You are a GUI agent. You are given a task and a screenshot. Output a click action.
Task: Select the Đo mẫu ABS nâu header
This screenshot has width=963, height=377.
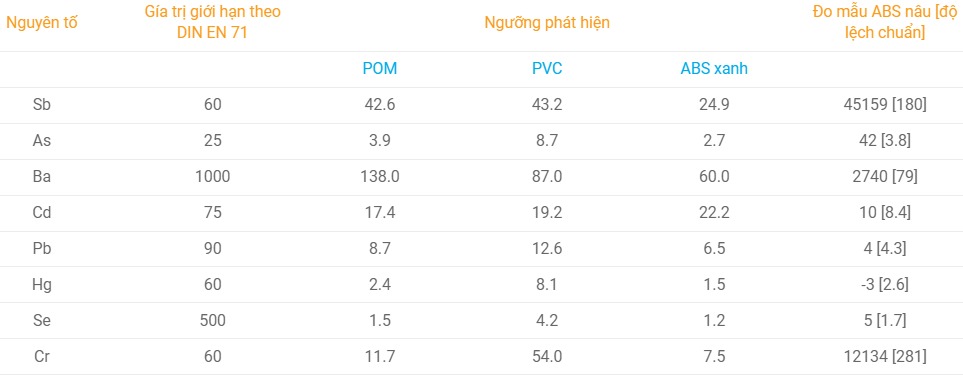(x=877, y=23)
